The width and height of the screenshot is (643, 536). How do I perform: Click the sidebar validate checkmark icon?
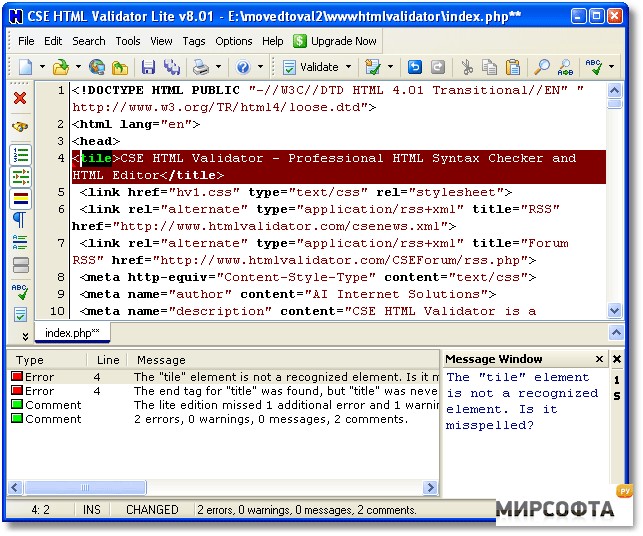pos(20,315)
